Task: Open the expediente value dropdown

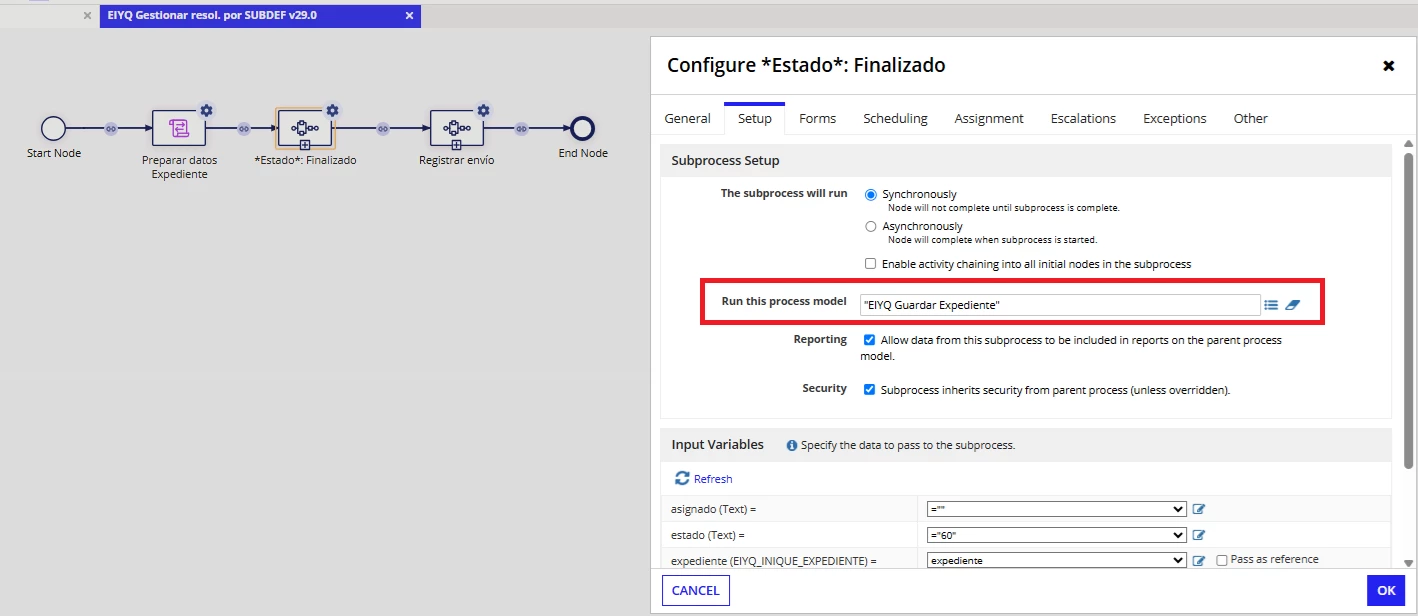Action: pos(1057,560)
